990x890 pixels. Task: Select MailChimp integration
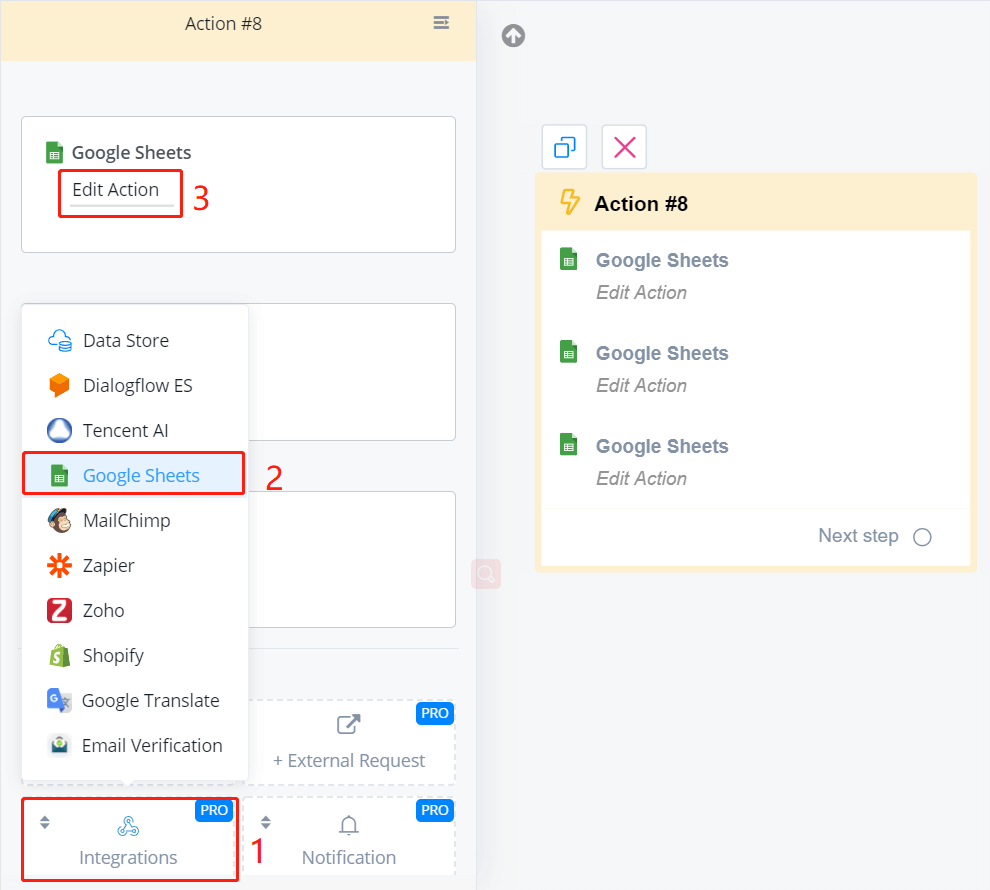pyautogui.click(x=126, y=520)
